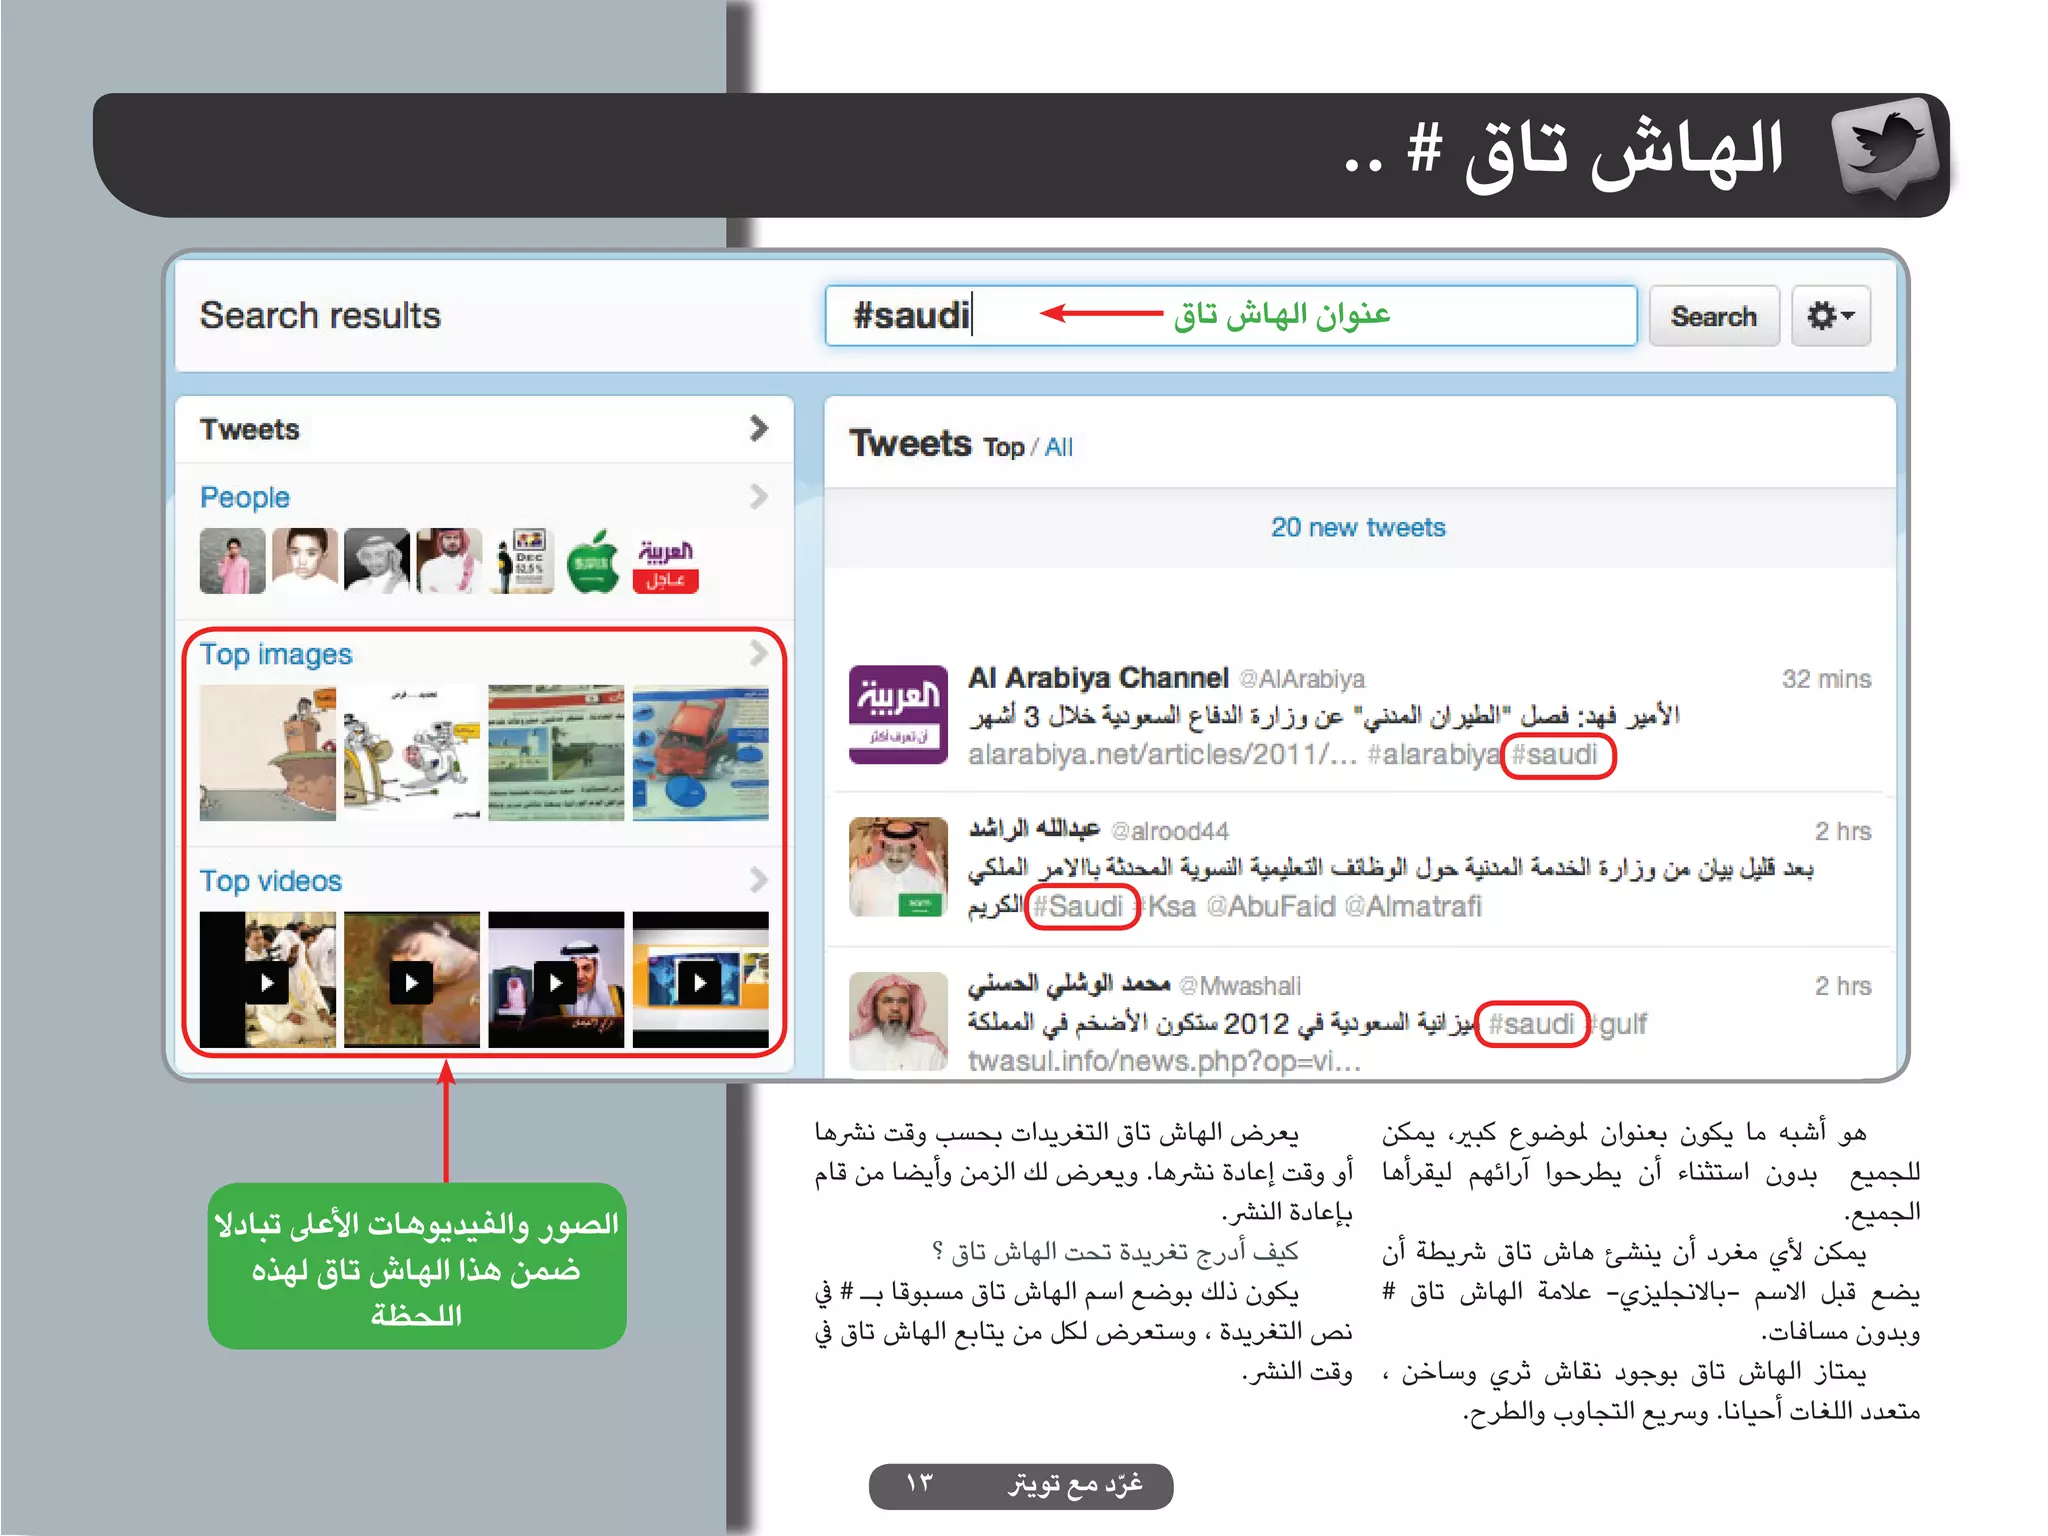
Task: Open the @alrood44 handle
Action: click(1170, 831)
